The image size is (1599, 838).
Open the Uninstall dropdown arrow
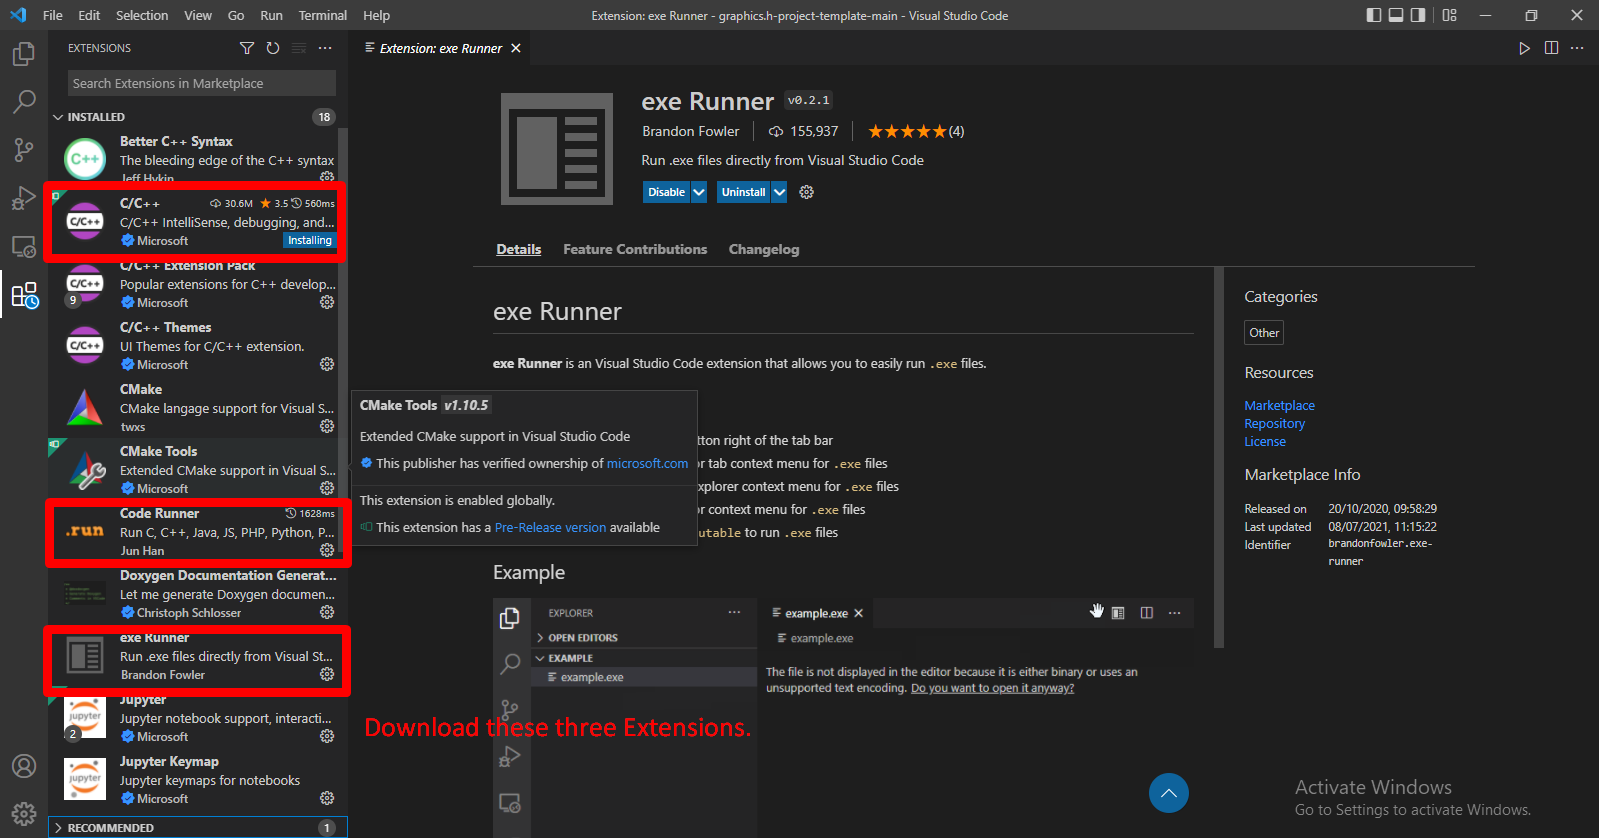click(x=779, y=192)
